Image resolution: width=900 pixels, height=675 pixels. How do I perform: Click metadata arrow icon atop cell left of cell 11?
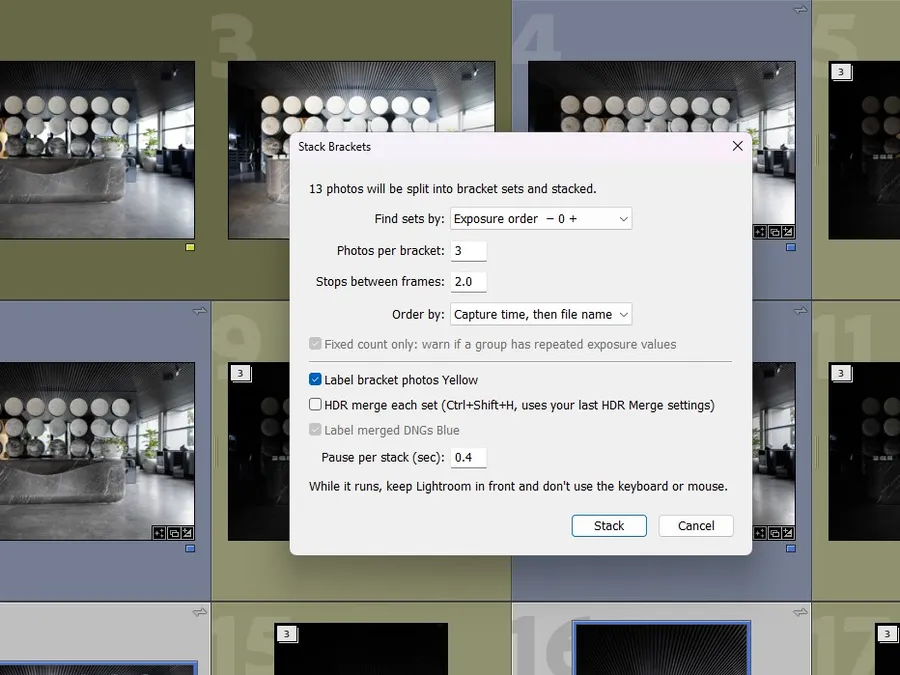(801, 311)
